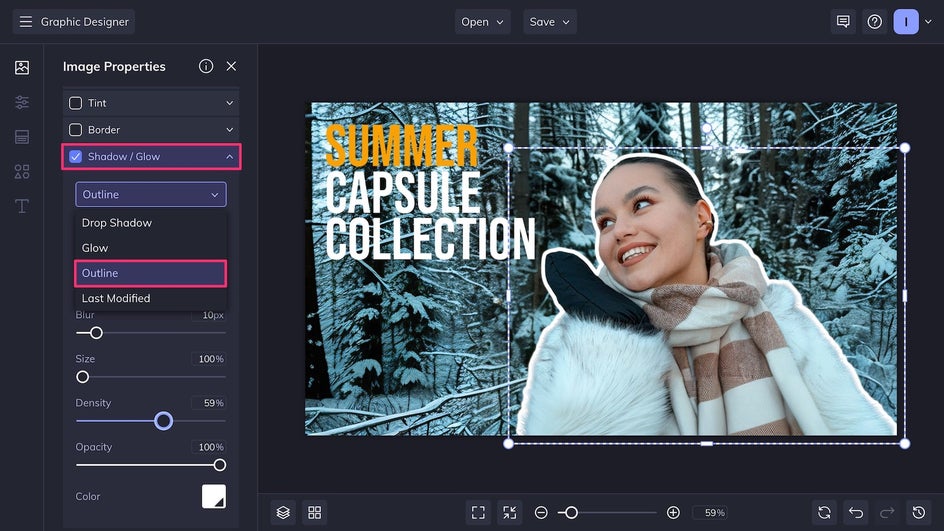The height and width of the screenshot is (531, 944).
Task: Click the Blur slider handle
Action: tap(96, 332)
